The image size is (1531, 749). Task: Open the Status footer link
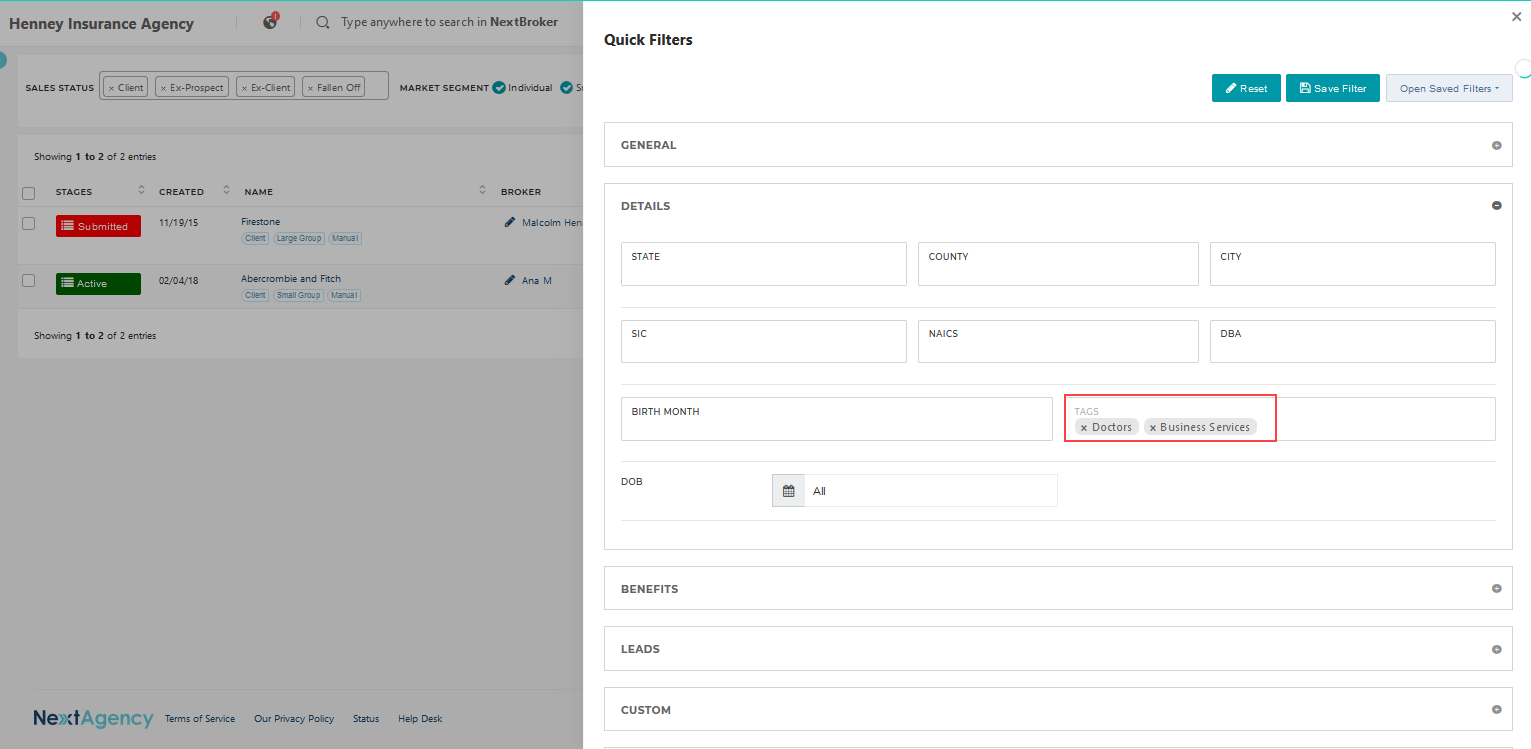click(x=366, y=719)
